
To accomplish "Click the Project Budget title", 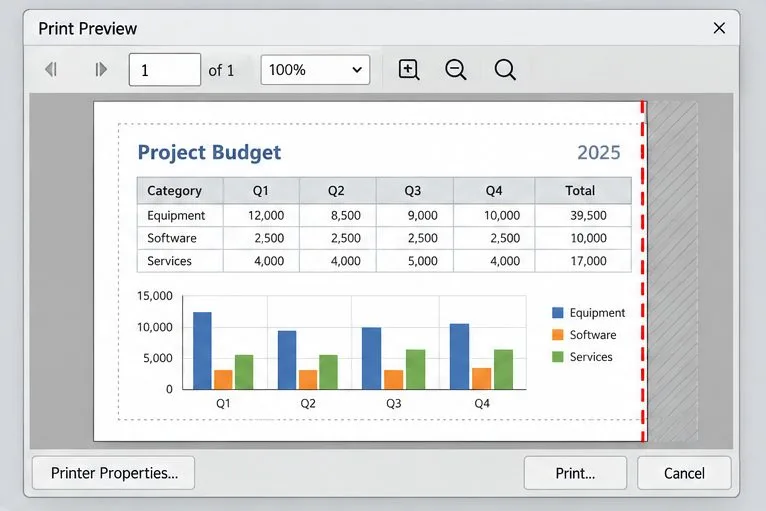I will point(209,152).
